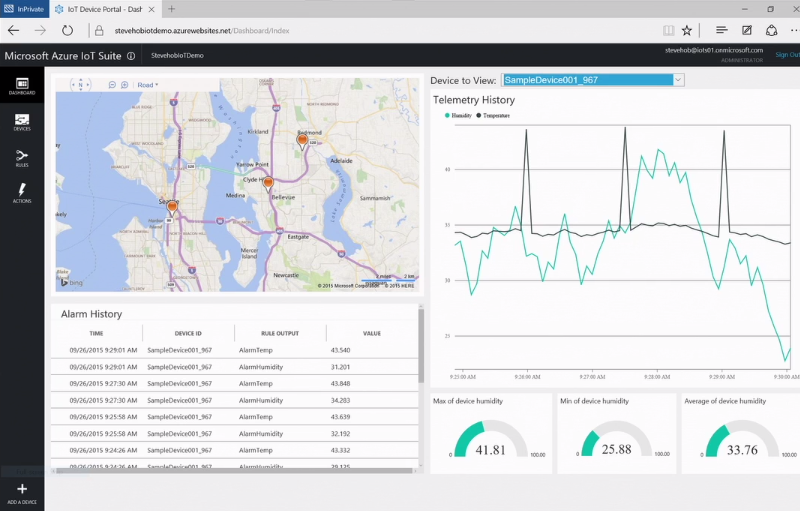Image resolution: width=800 pixels, height=511 pixels.
Task: Open the Edge Hub menu
Action: (721, 30)
